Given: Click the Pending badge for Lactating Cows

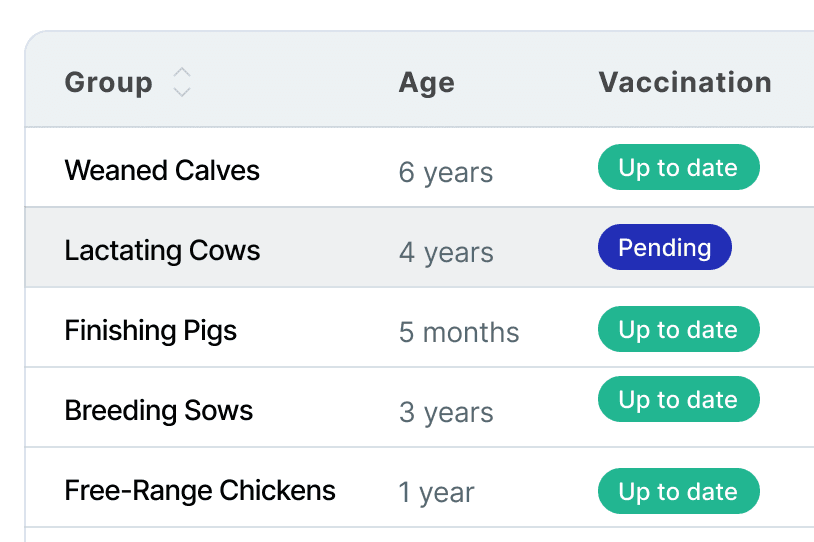Looking at the screenshot, I should (x=665, y=247).
